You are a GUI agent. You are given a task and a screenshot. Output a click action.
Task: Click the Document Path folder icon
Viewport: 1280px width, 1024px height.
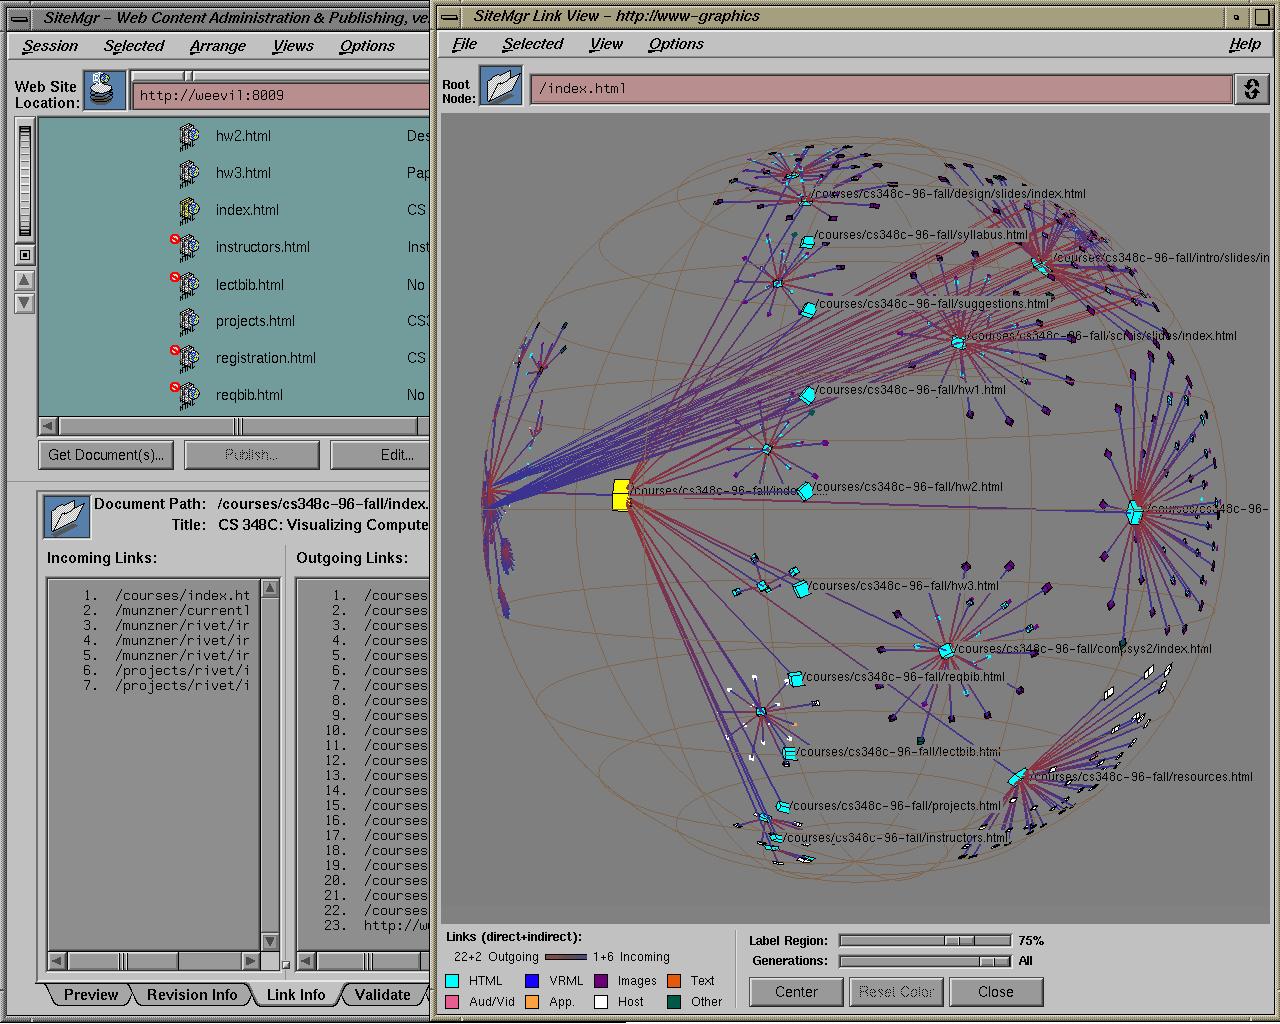click(x=66, y=516)
